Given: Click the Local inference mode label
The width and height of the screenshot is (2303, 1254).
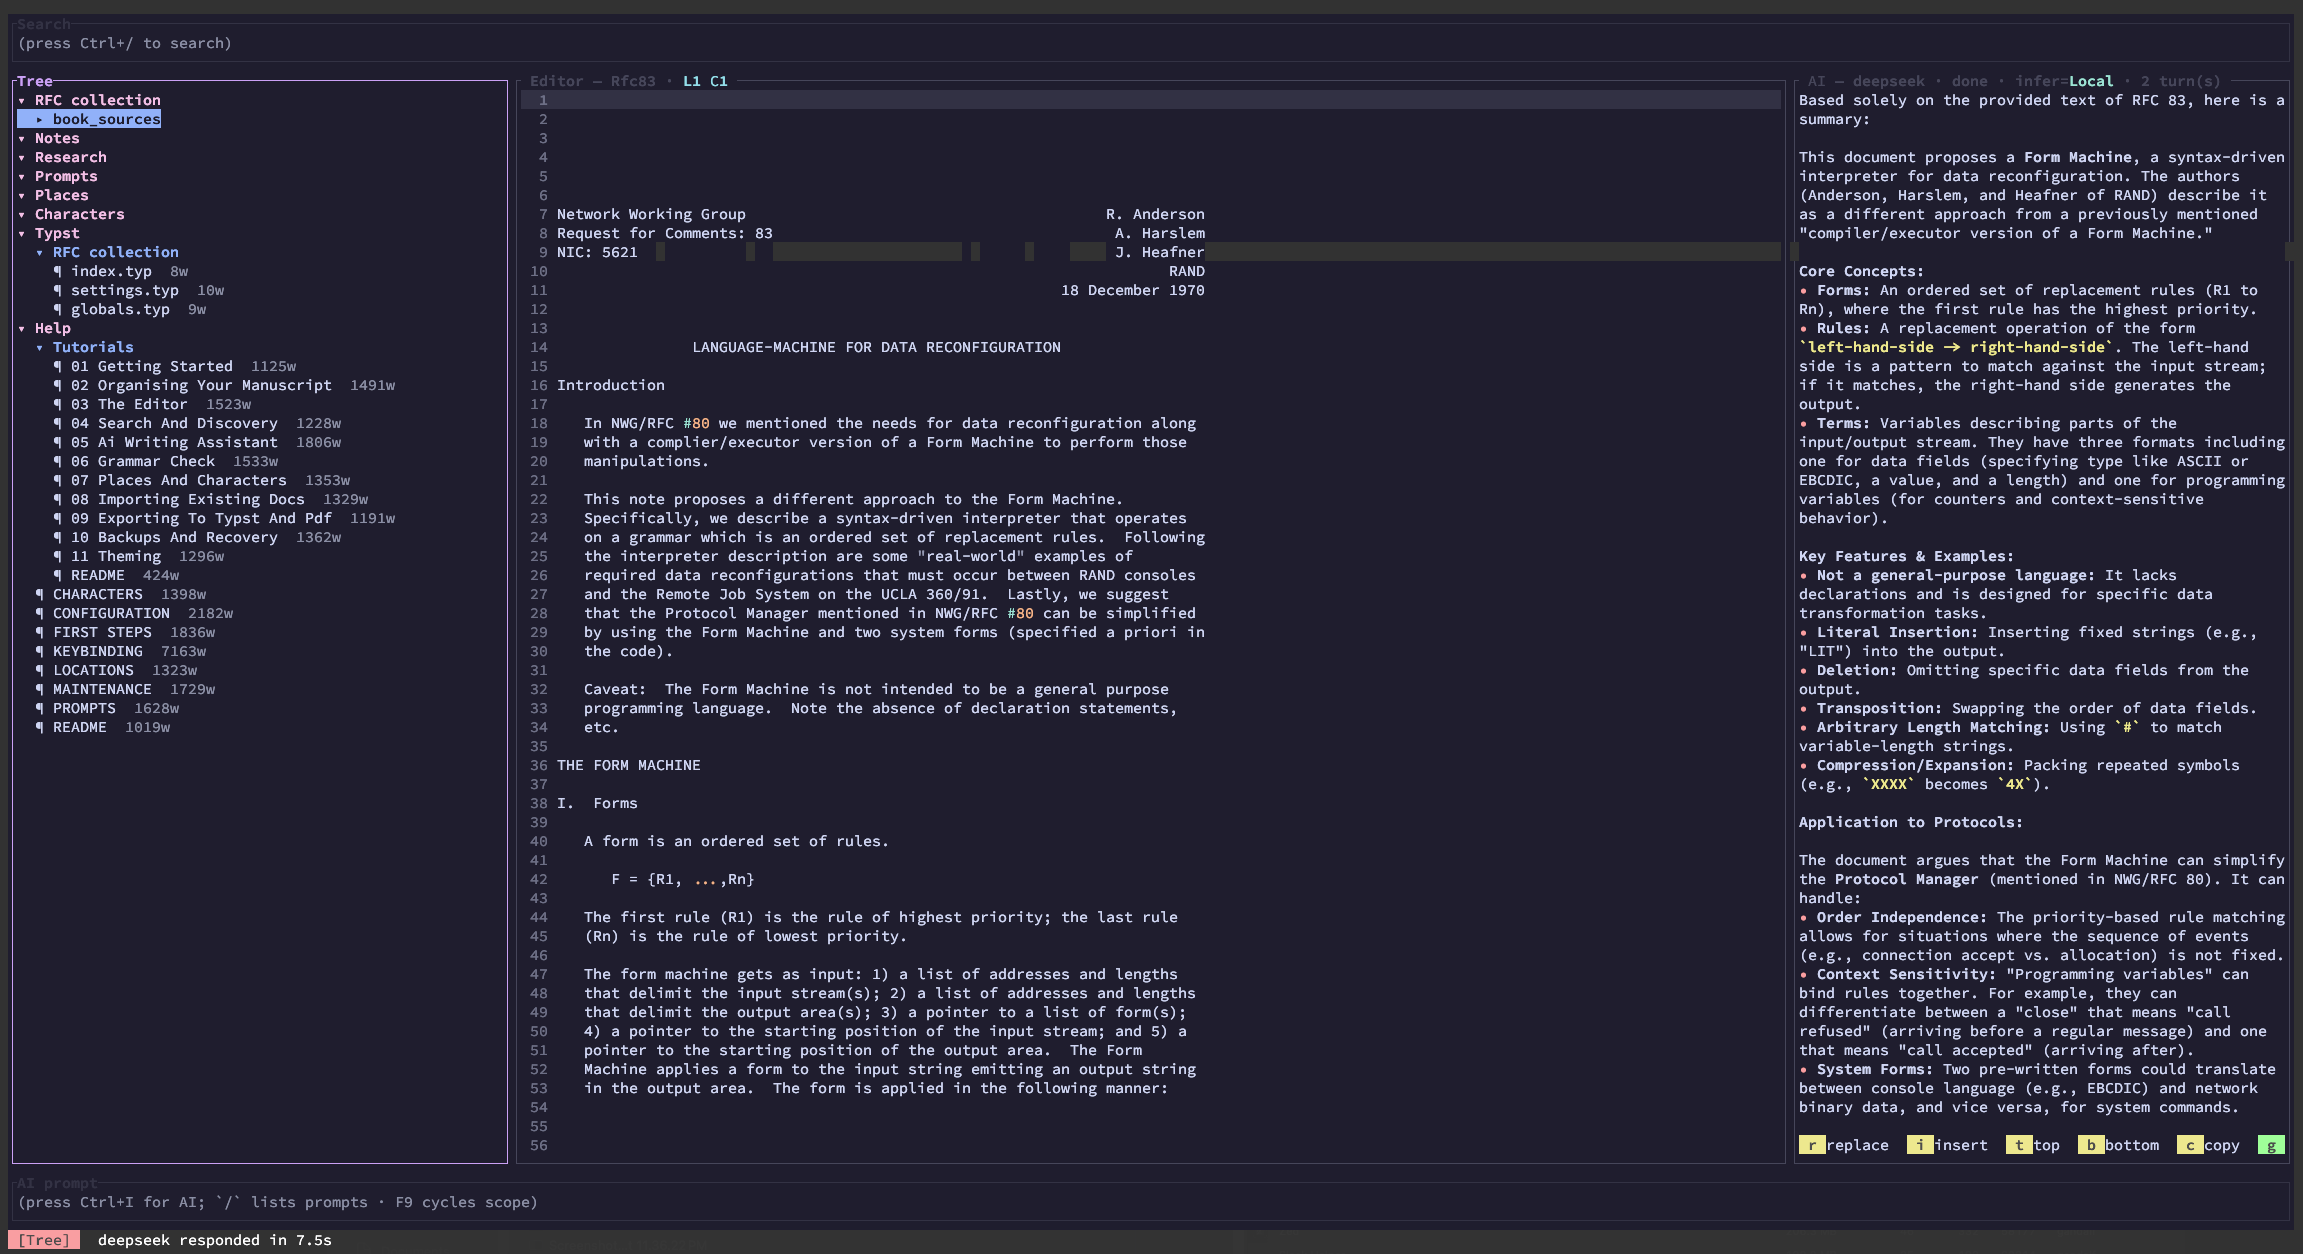Looking at the screenshot, I should click(x=2091, y=81).
